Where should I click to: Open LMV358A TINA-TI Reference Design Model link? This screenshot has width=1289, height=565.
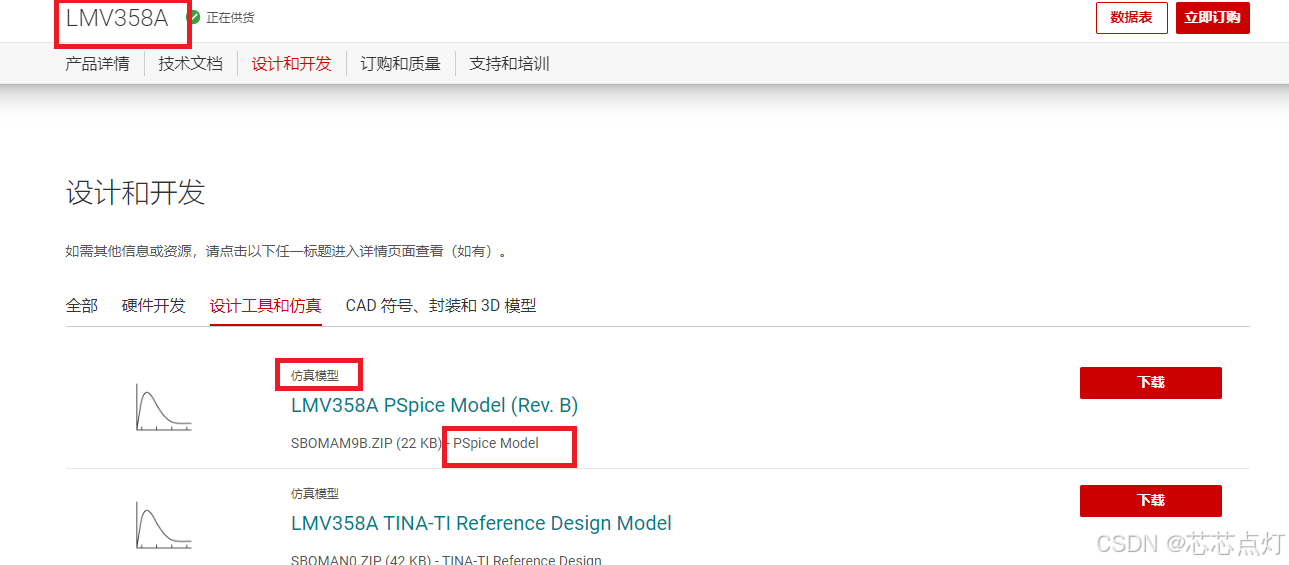[x=481, y=523]
